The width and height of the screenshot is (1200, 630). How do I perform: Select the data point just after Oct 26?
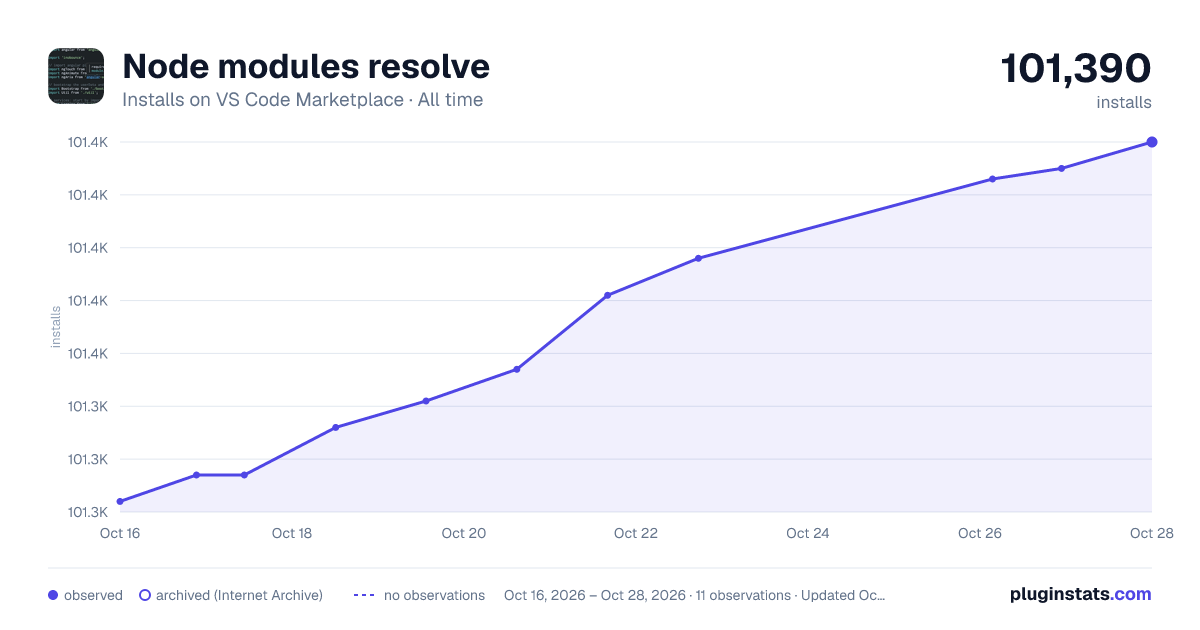pos(992,179)
